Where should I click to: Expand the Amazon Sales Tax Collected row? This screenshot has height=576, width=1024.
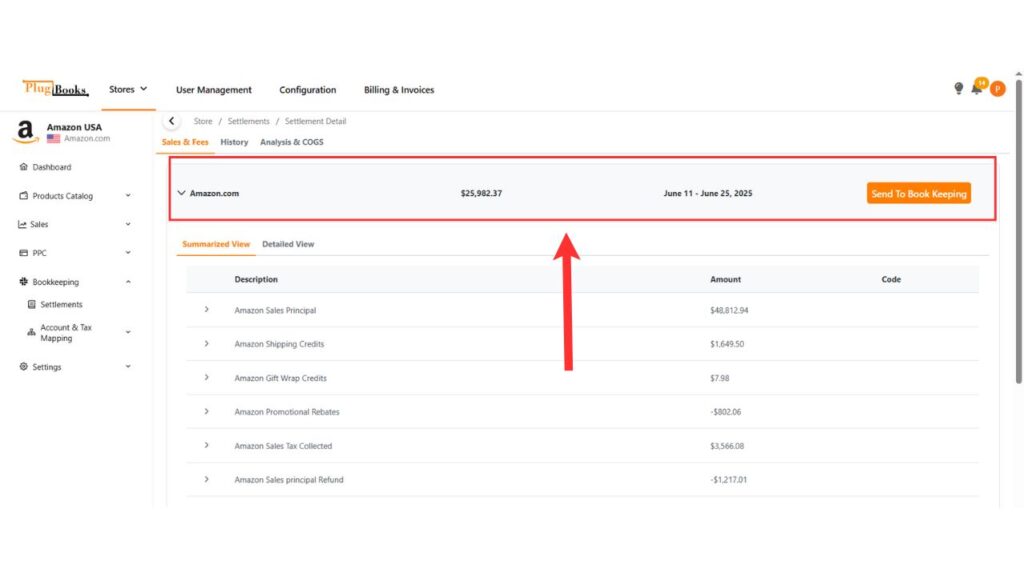click(x=206, y=445)
